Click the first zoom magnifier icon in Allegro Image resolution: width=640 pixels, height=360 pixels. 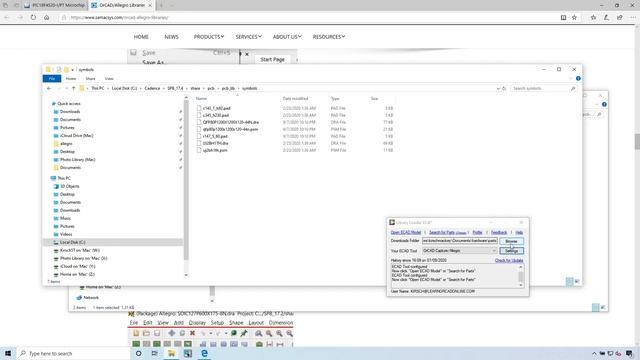pos(259,333)
